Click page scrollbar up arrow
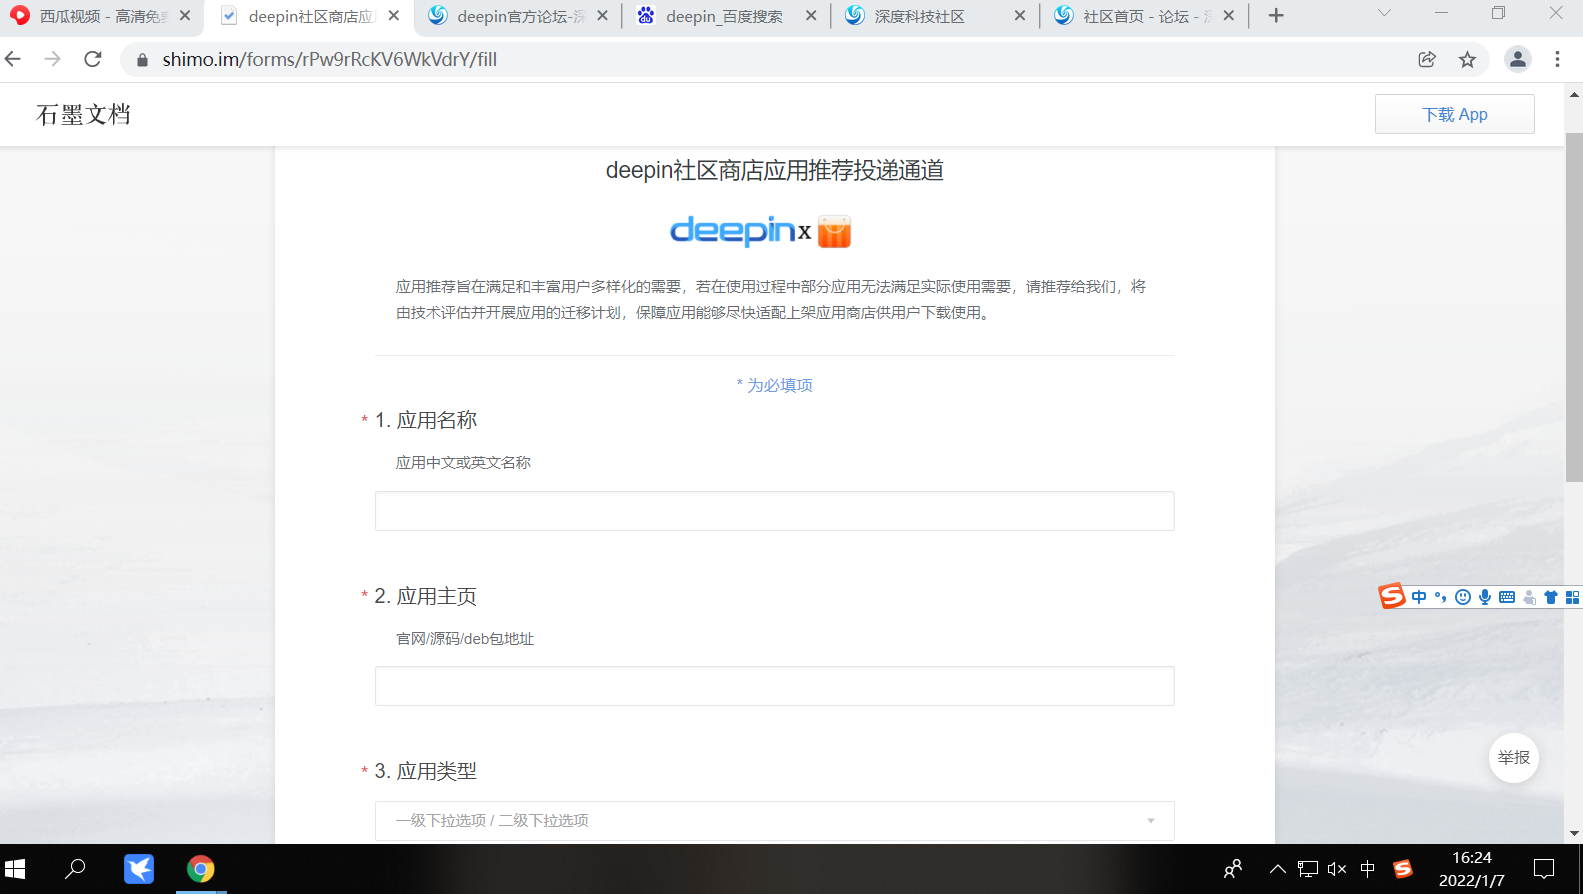Image resolution: width=1583 pixels, height=894 pixels. pyautogui.click(x=1574, y=95)
